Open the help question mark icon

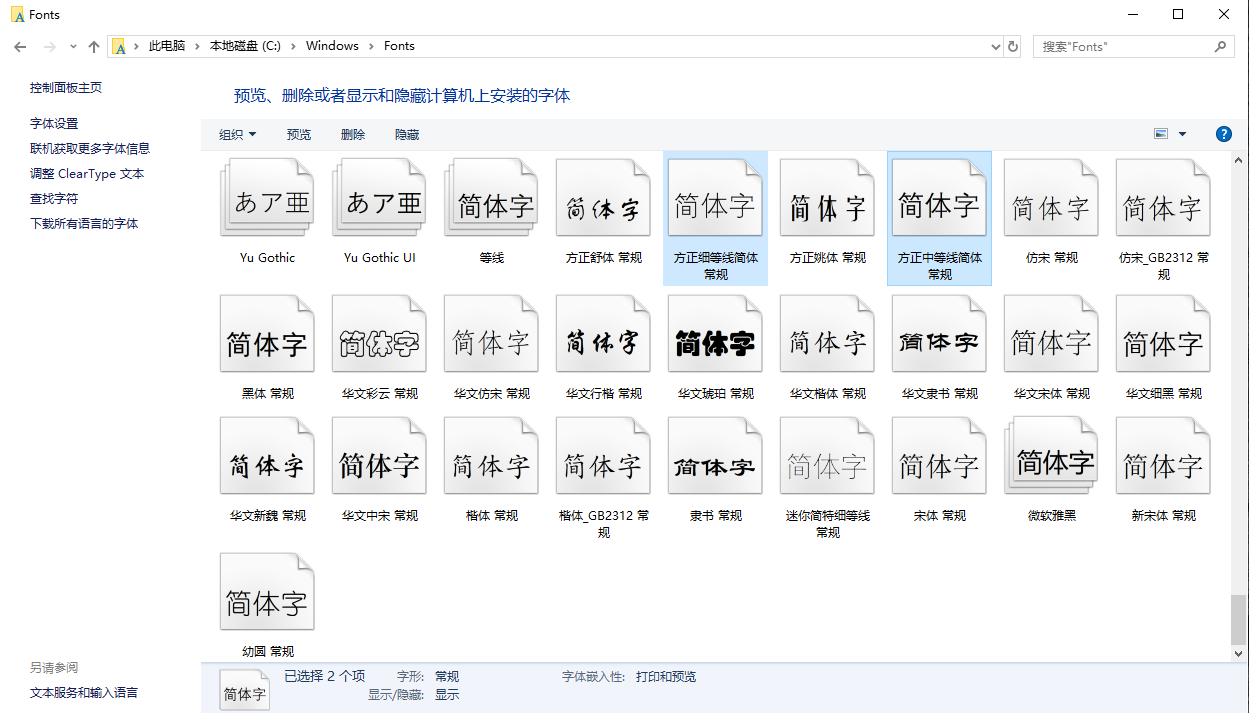tap(1223, 134)
